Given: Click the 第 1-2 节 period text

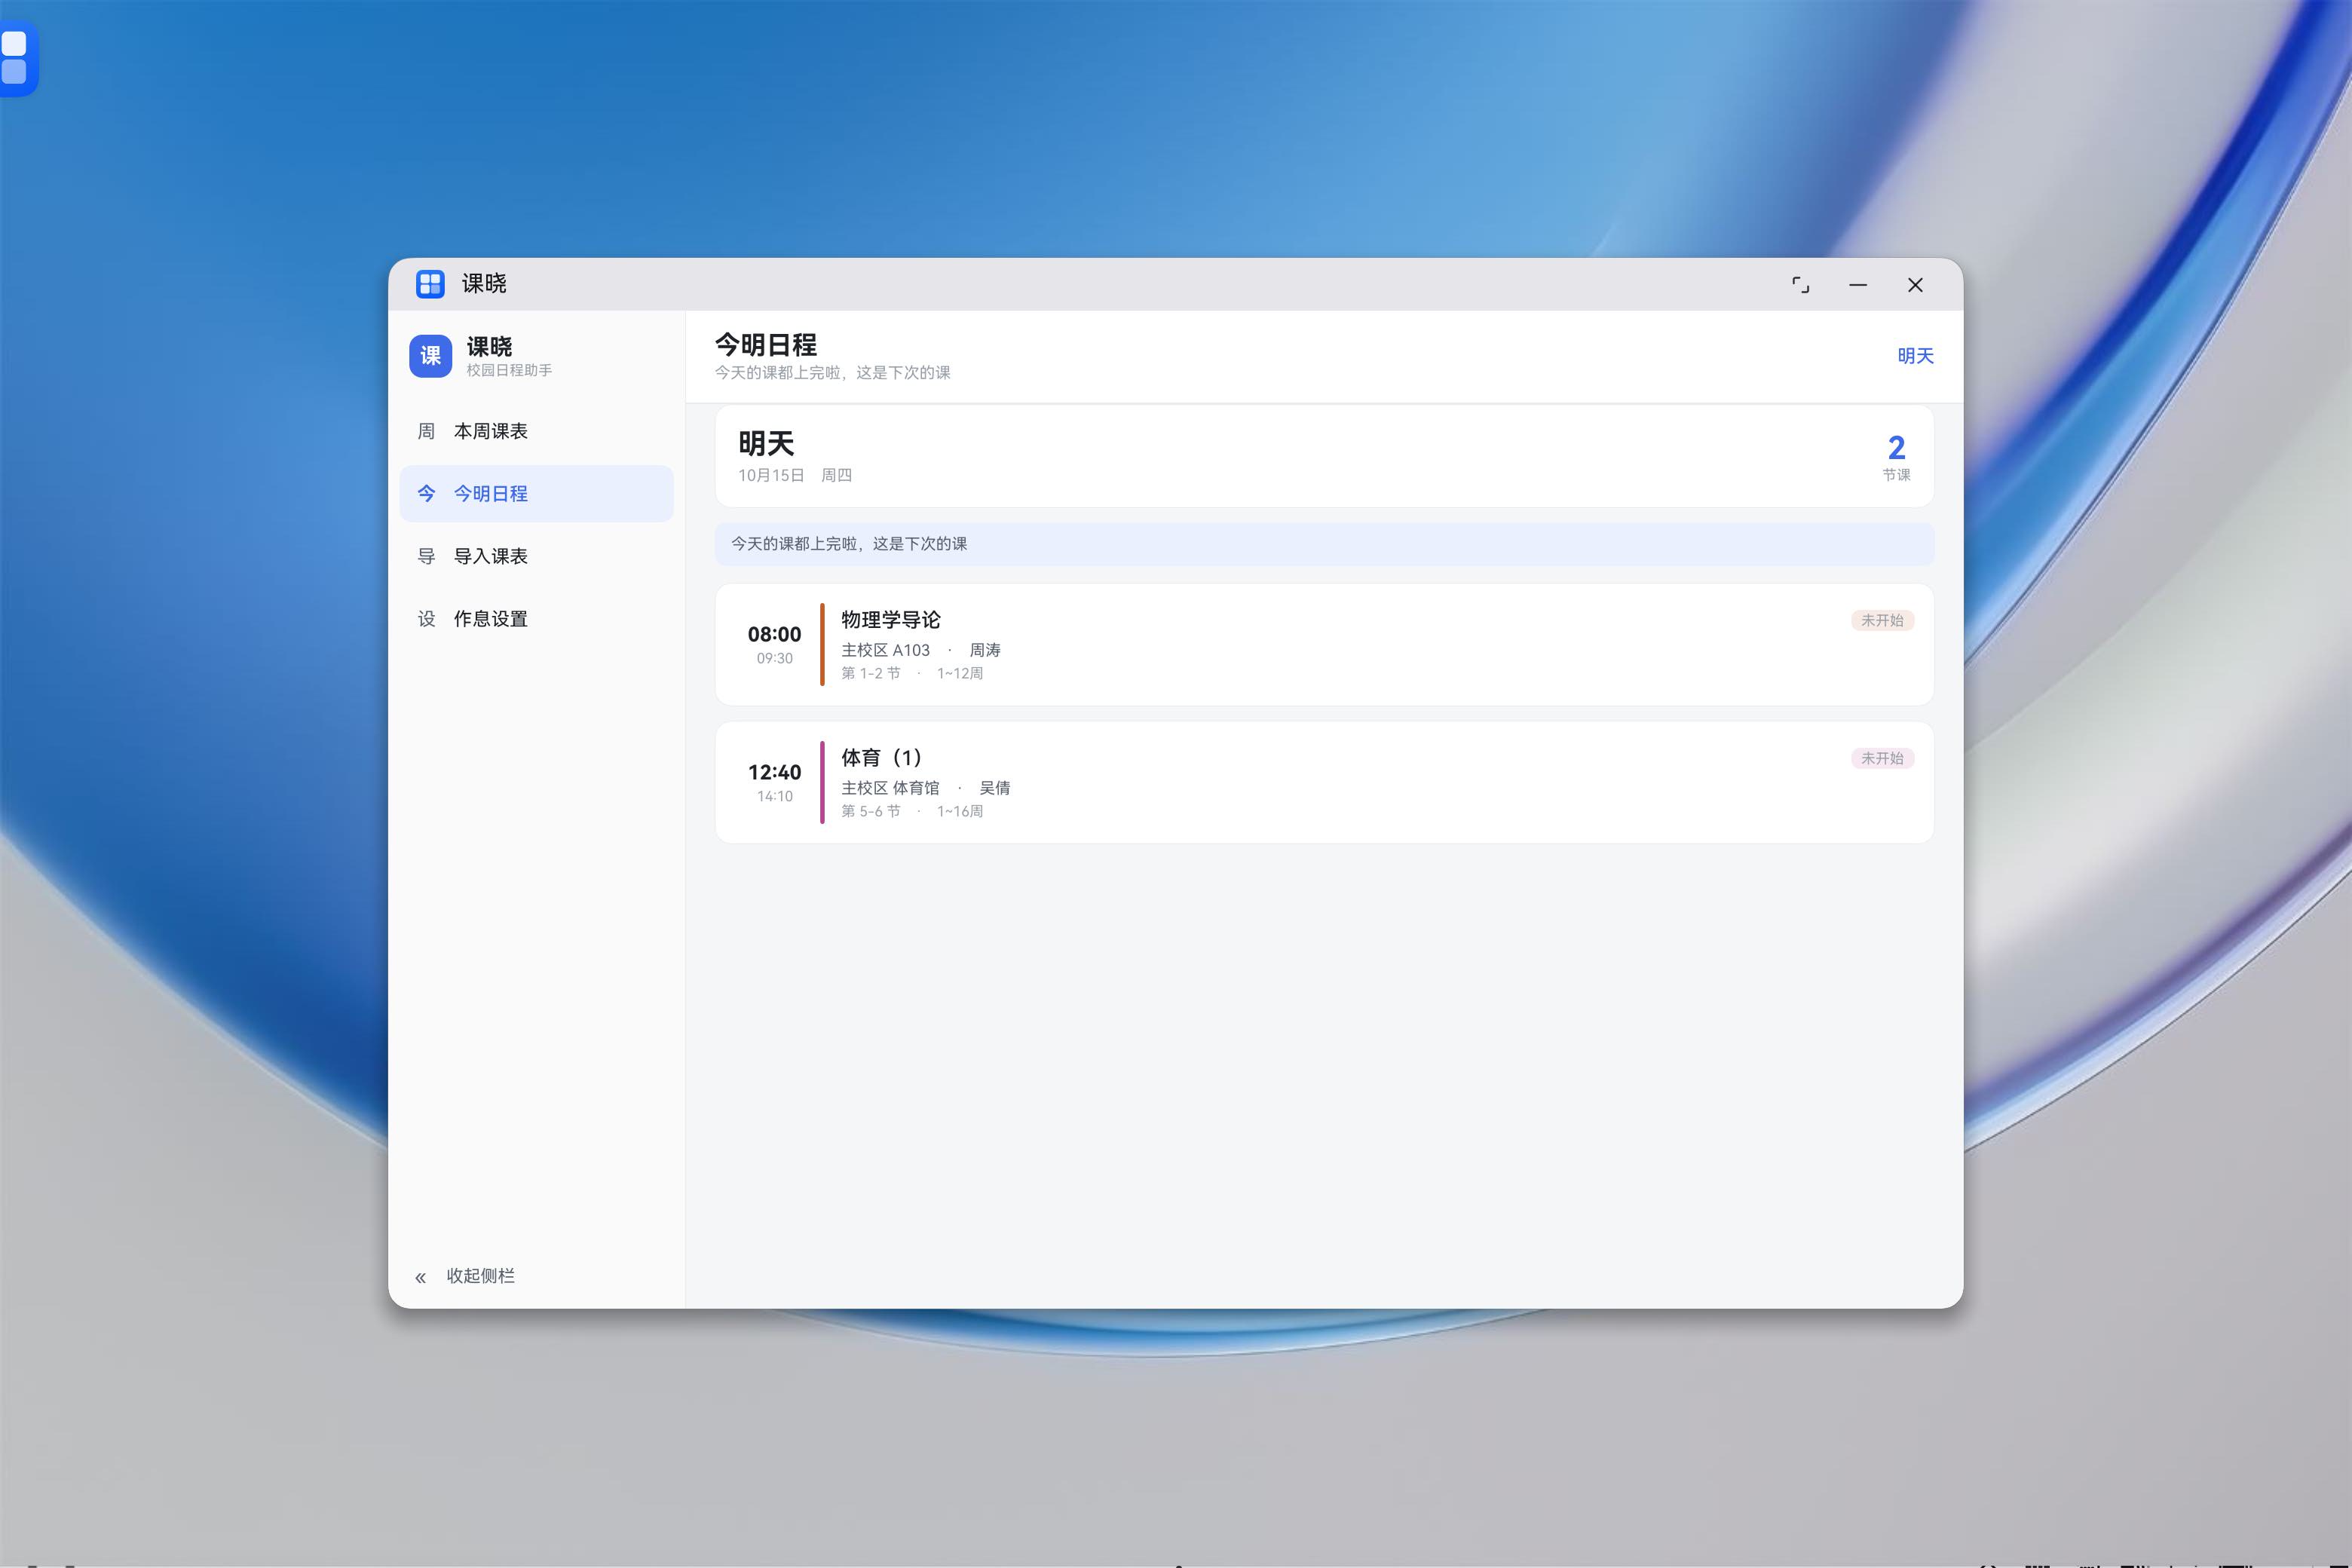Looking at the screenshot, I should (x=870, y=673).
